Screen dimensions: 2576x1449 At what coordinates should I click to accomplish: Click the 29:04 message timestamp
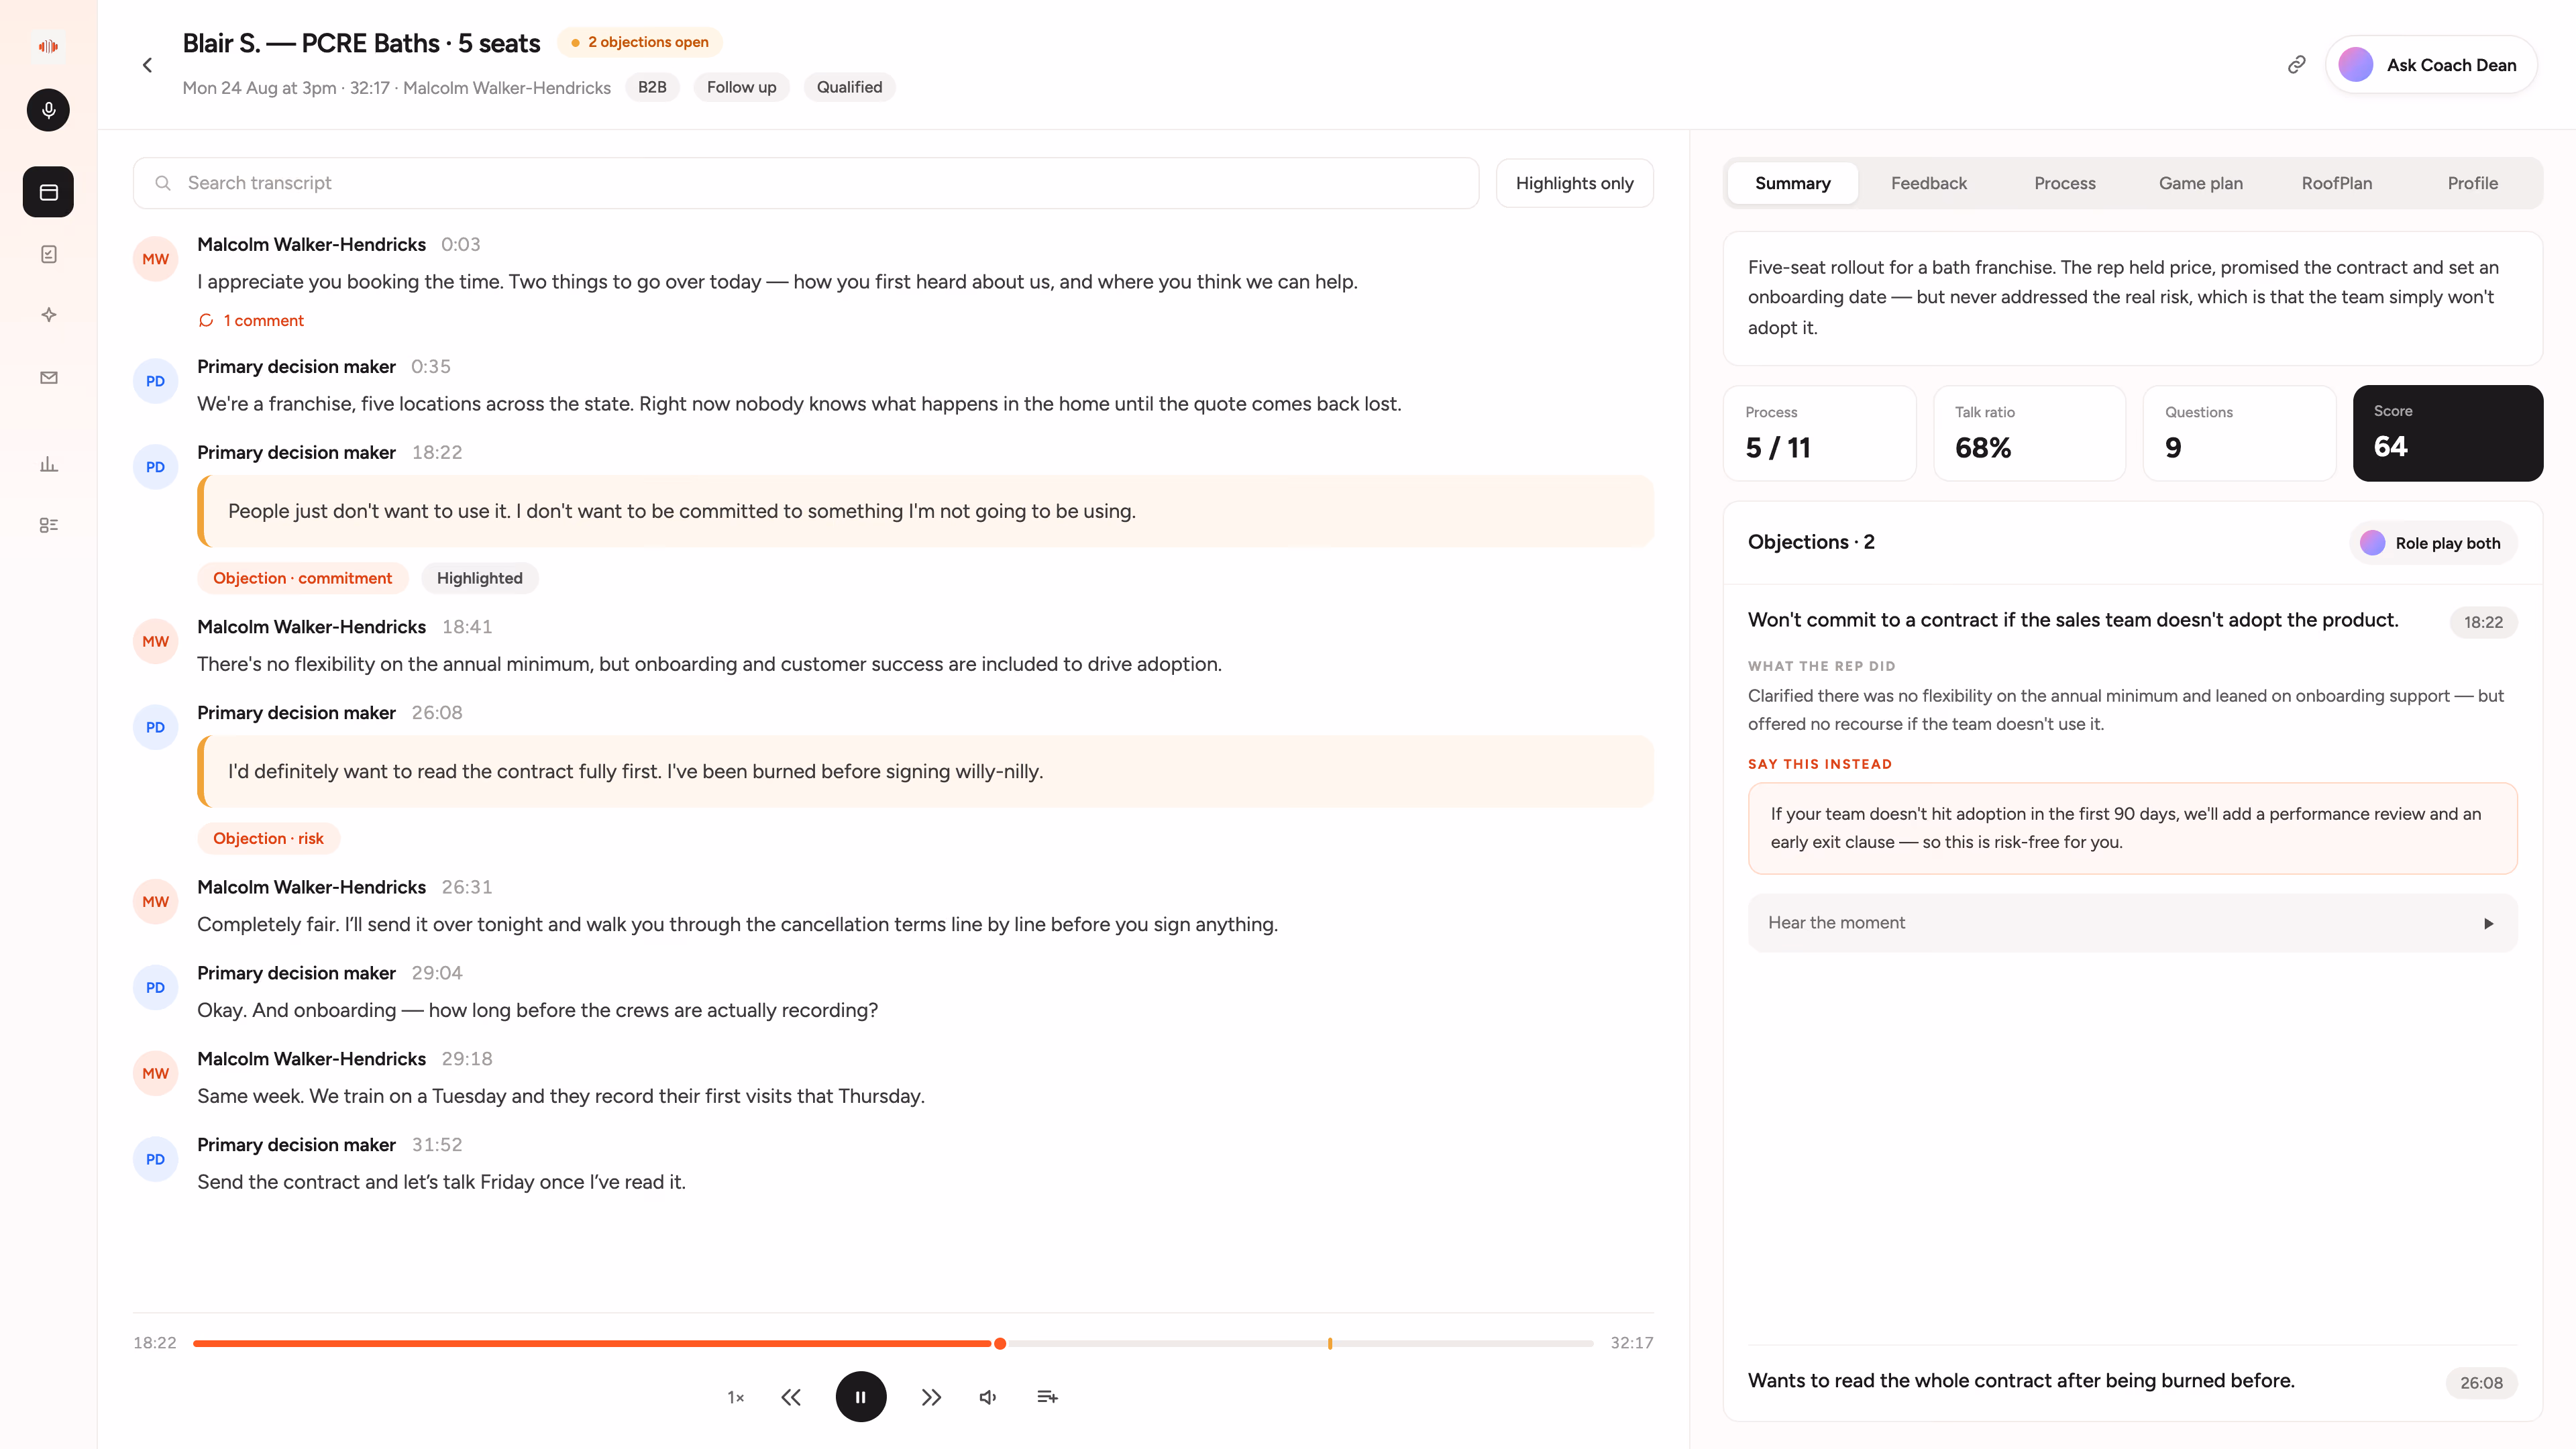click(x=437, y=973)
